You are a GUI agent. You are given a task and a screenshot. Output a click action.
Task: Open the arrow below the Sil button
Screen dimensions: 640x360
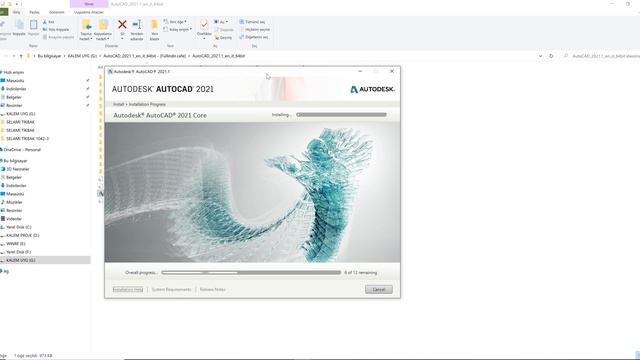click(x=122, y=39)
